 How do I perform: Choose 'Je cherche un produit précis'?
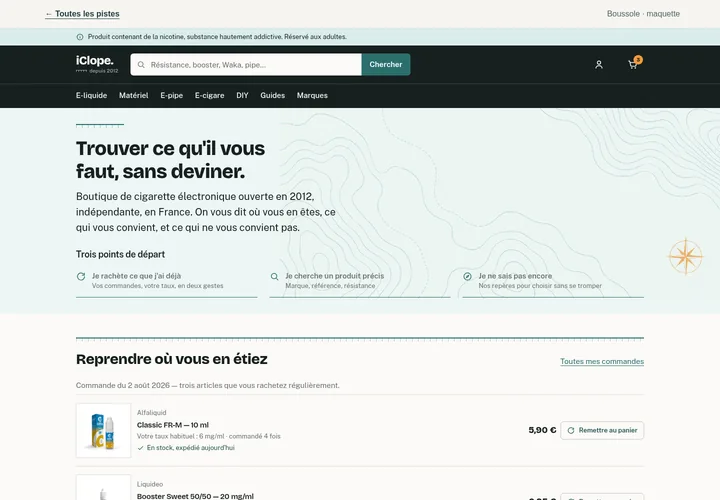(x=360, y=281)
